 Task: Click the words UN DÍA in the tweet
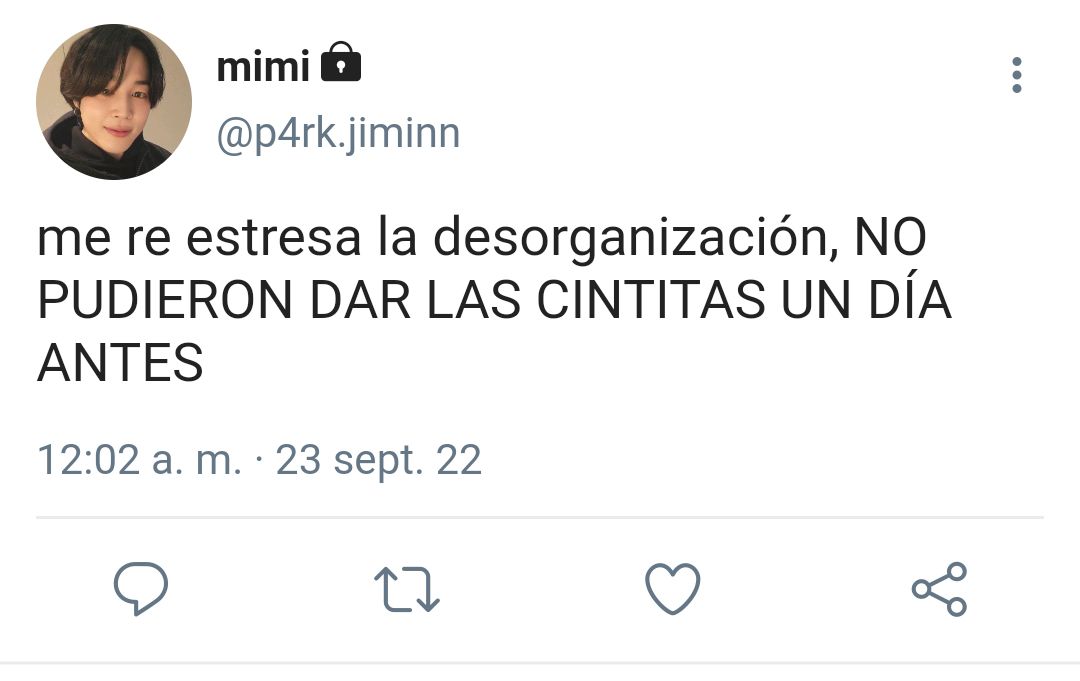pyautogui.click(x=866, y=298)
